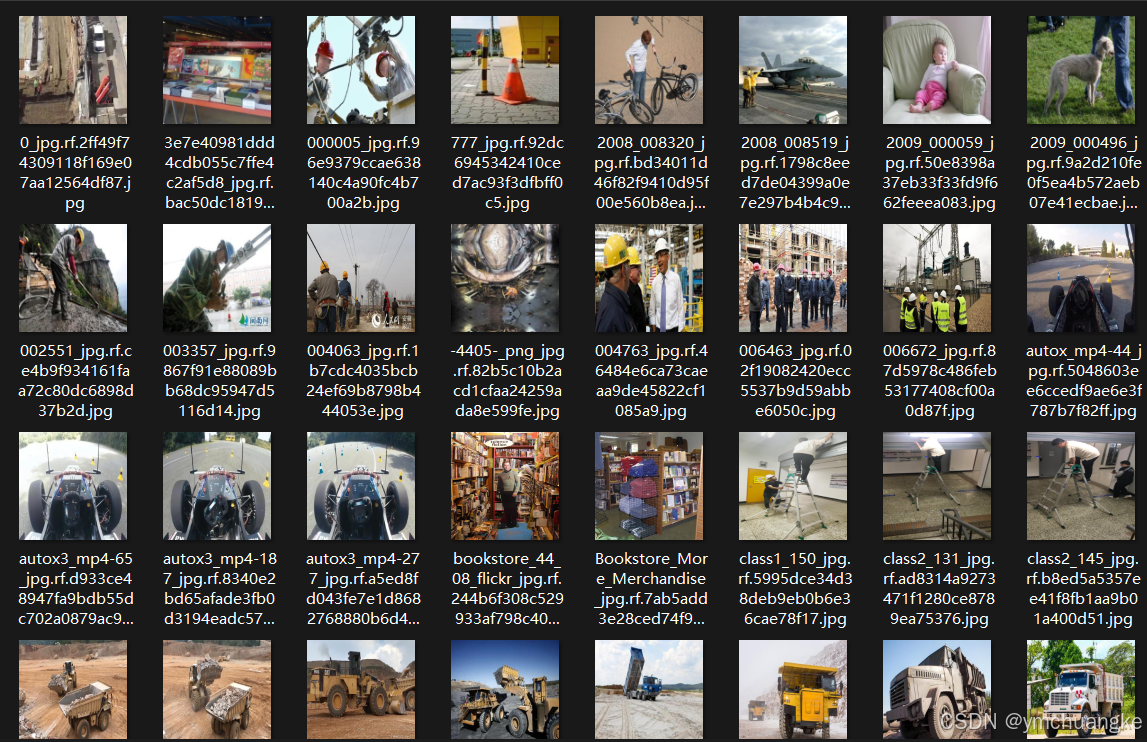The width and height of the screenshot is (1147, 742).
Task: Select the Bookstore_More_Merchandise thumbnail
Action: tap(649, 486)
